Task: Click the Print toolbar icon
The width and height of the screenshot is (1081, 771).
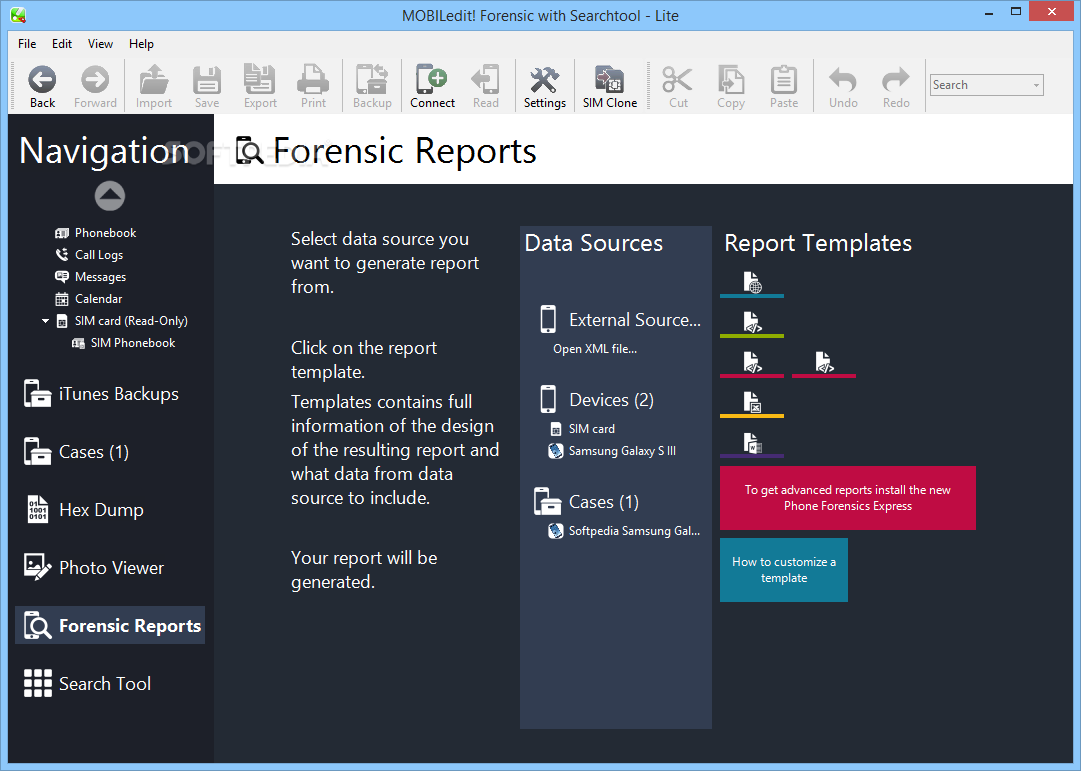Action: [313, 87]
